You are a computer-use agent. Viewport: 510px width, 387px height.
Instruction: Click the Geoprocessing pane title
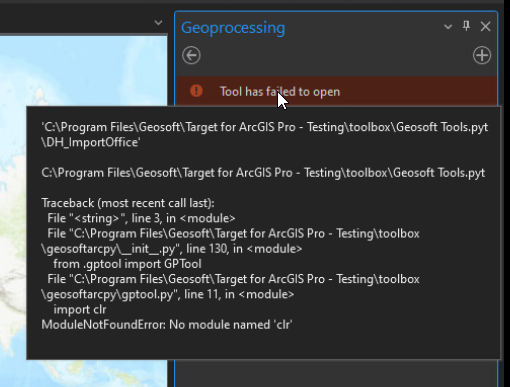tap(233, 28)
